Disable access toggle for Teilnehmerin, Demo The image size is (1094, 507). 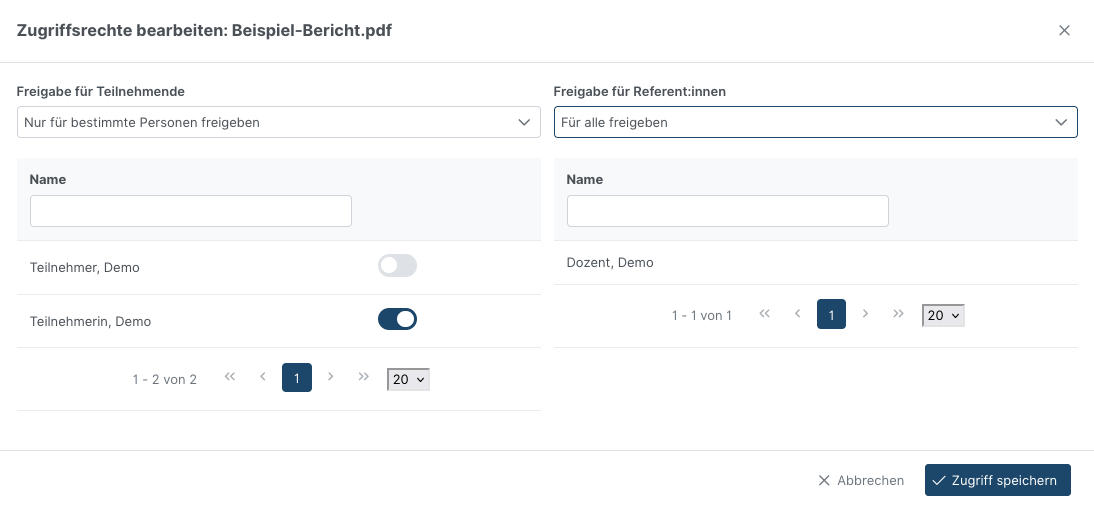(x=397, y=320)
